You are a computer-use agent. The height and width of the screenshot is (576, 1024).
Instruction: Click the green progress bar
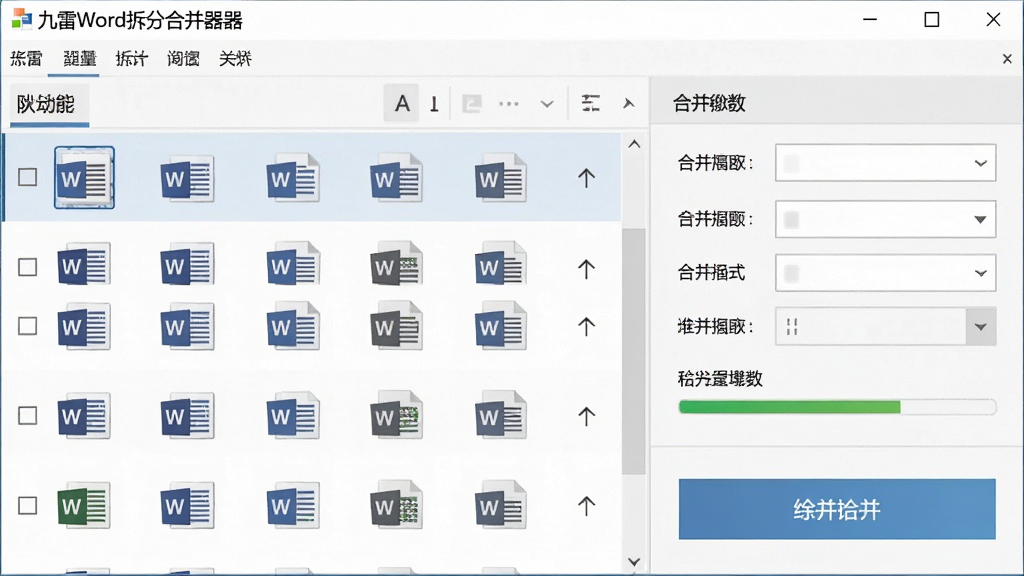[x=837, y=407]
